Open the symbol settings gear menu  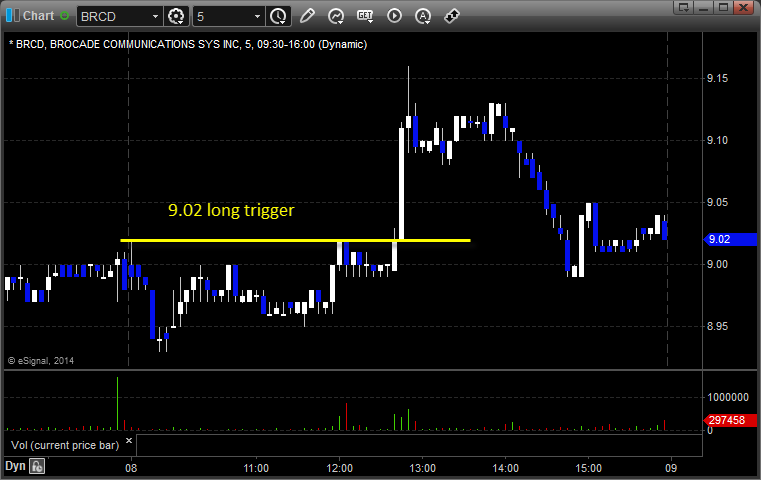(x=176, y=17)
